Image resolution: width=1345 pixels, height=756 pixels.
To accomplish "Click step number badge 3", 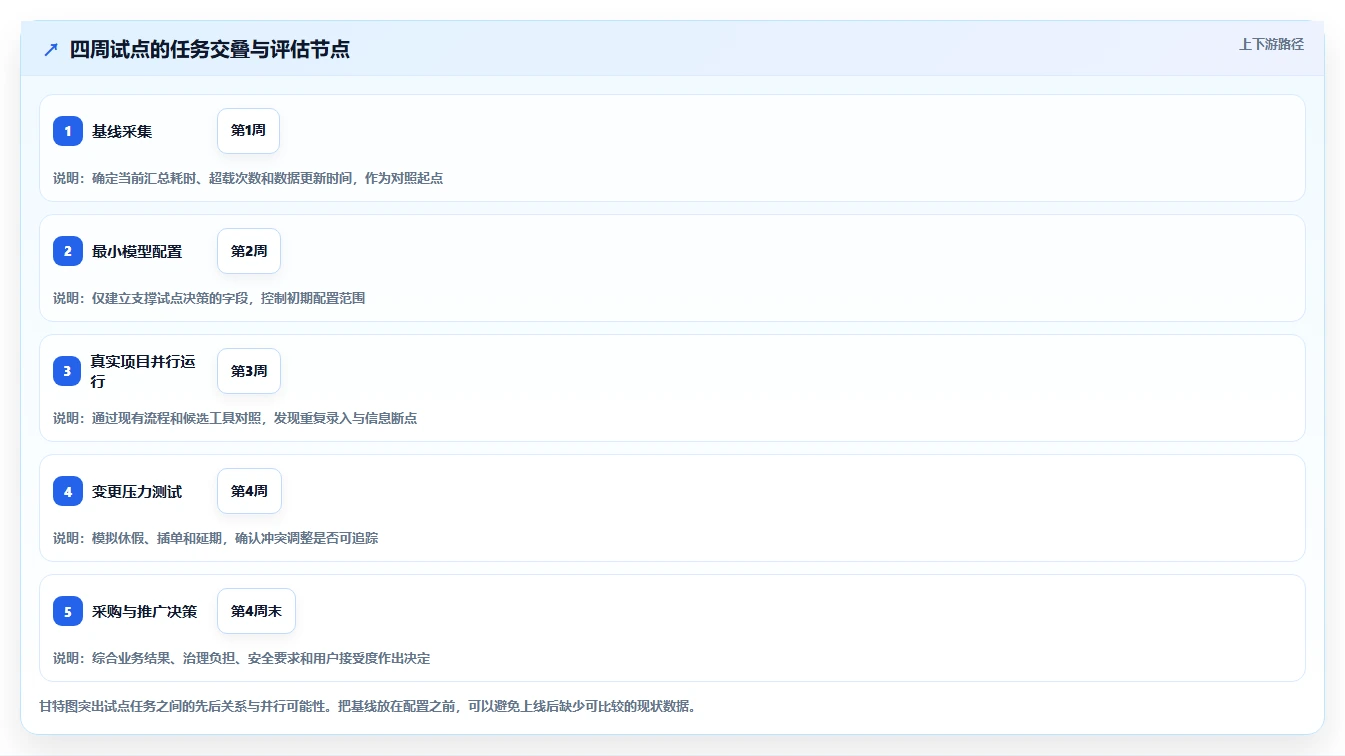I will (x=68, y=371).
